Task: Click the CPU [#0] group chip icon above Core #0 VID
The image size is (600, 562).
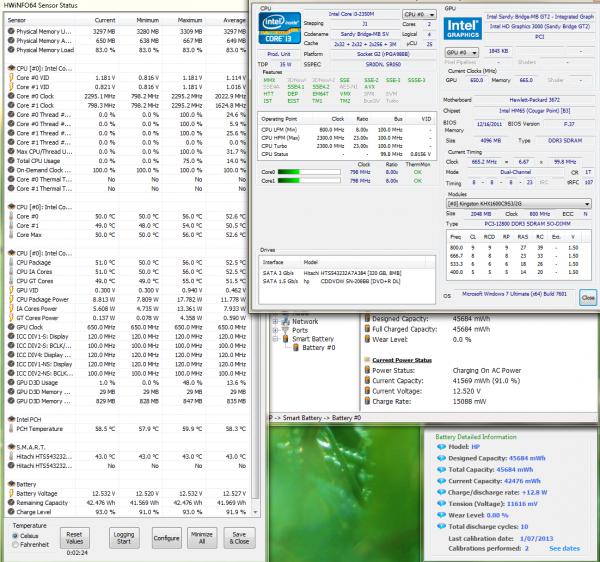Action: click(x=11, y=68)
